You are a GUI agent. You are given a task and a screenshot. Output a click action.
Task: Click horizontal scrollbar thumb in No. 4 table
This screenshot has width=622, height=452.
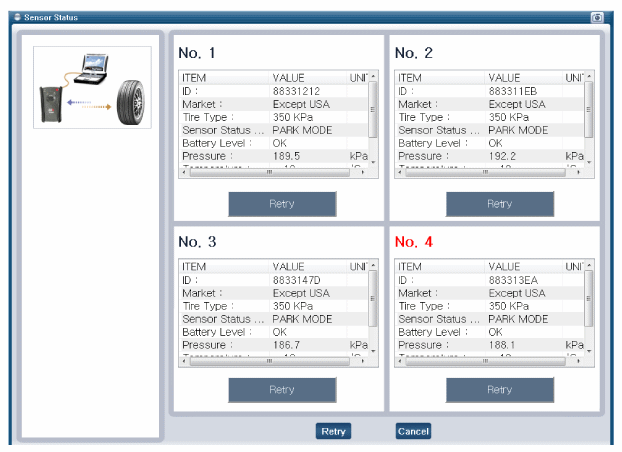pyautogui.click(x=486, y=362)
